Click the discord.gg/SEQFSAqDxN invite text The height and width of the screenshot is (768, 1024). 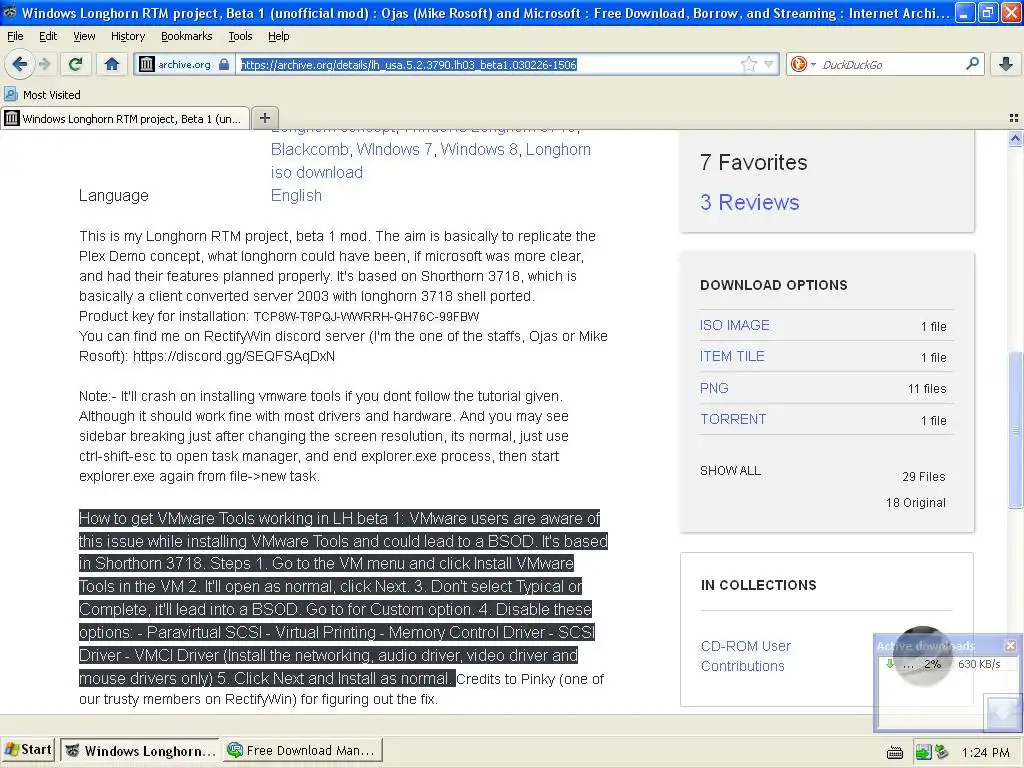click(x=233, y=357)
